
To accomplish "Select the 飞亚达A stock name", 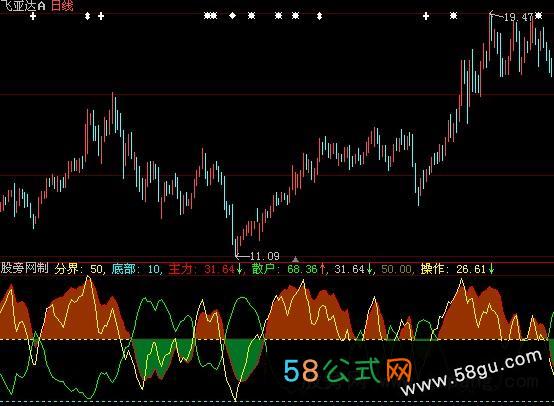I will pyautogui.click(x=23, y=6).
